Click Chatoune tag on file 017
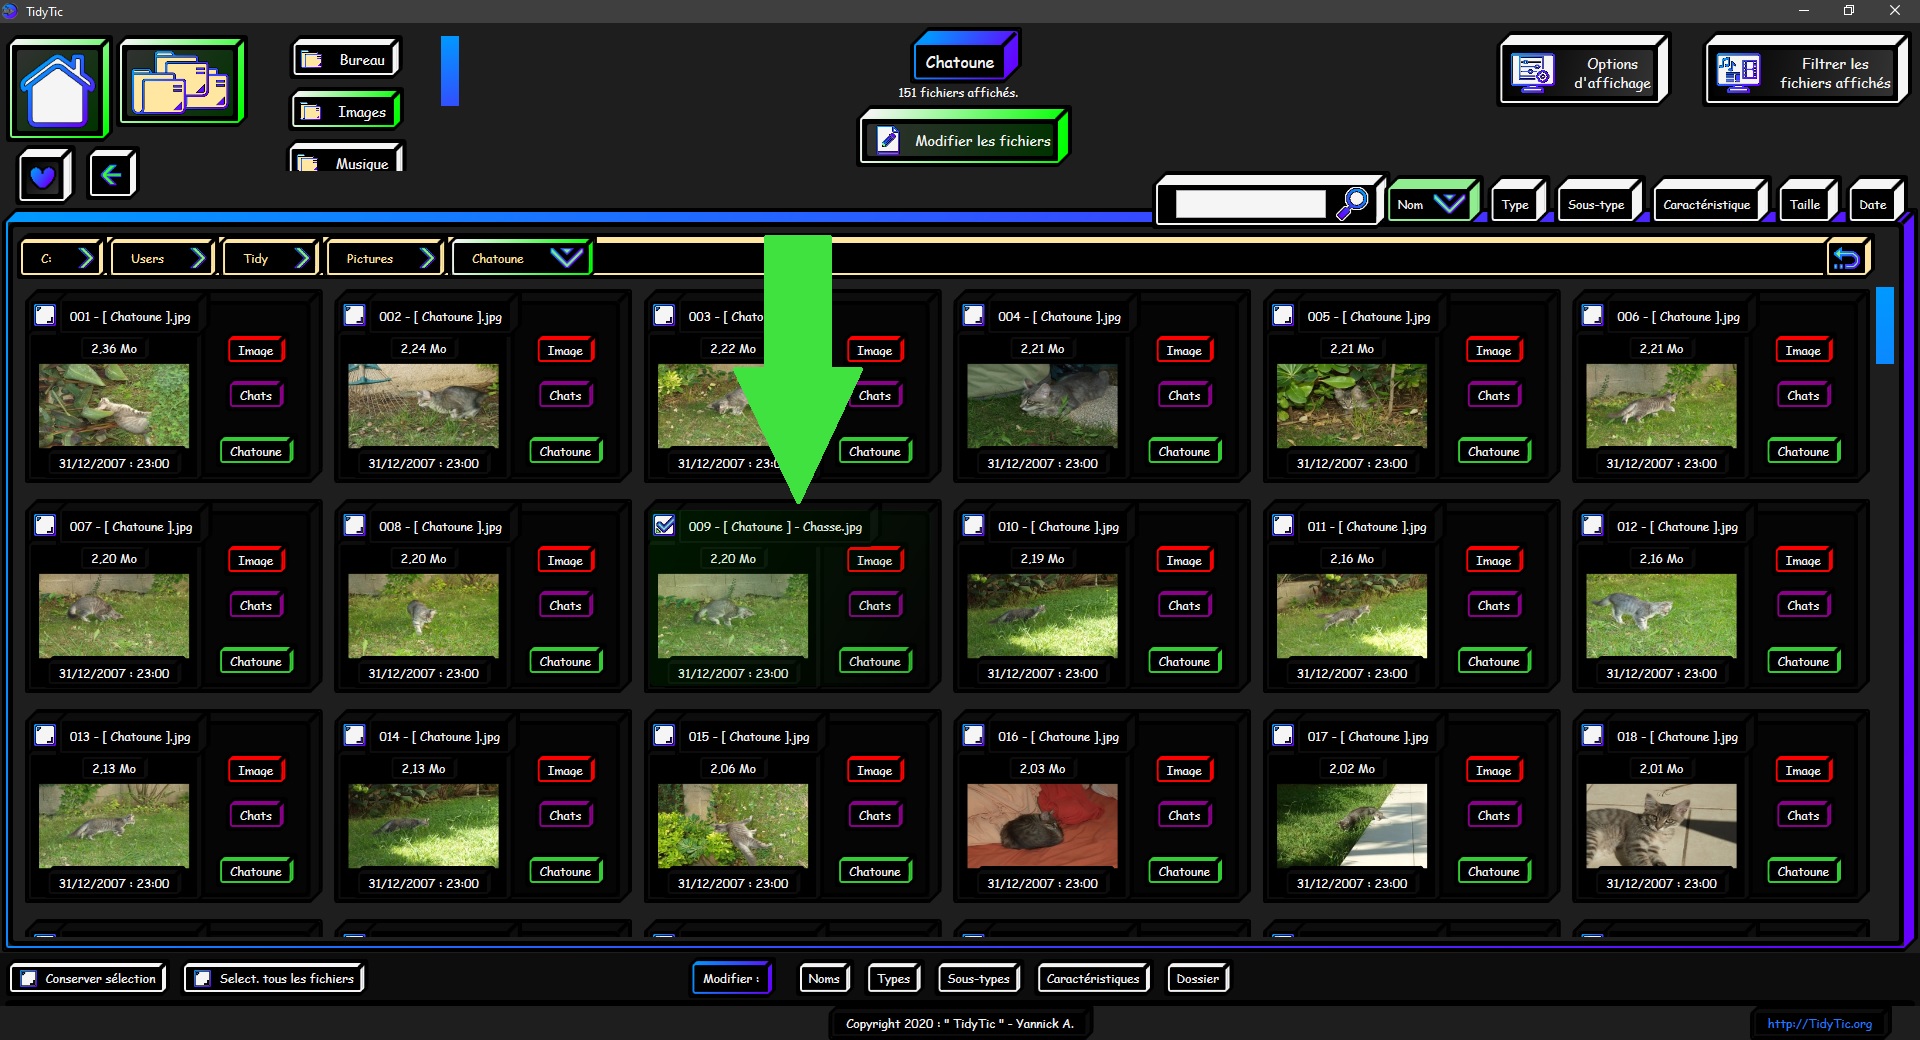This screenshot has height=1040, width=1920. 1493,871
